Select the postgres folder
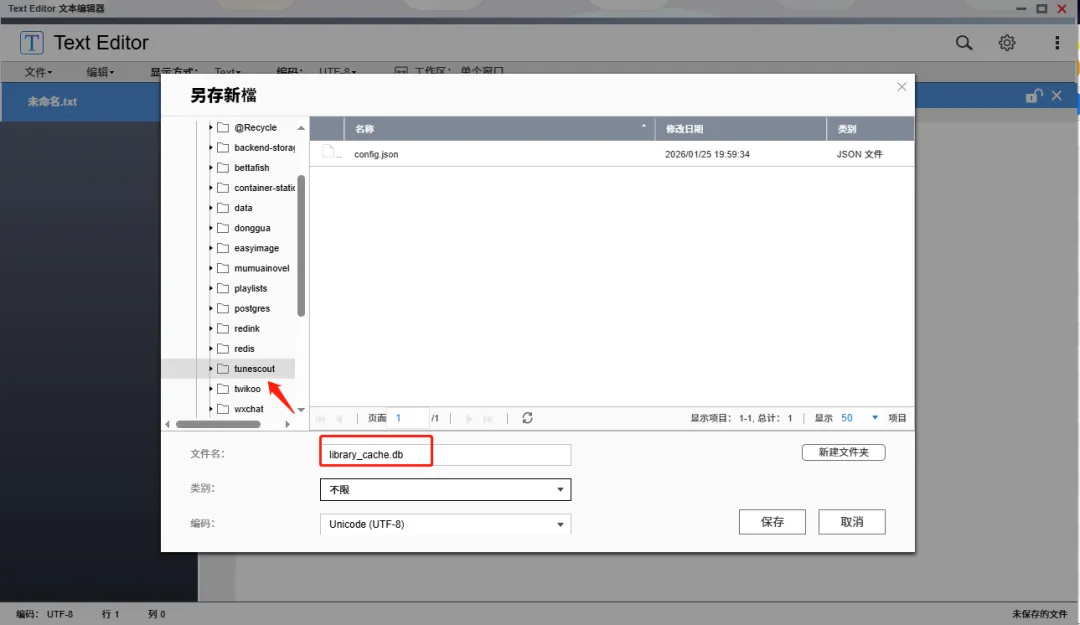 point(252,308)
